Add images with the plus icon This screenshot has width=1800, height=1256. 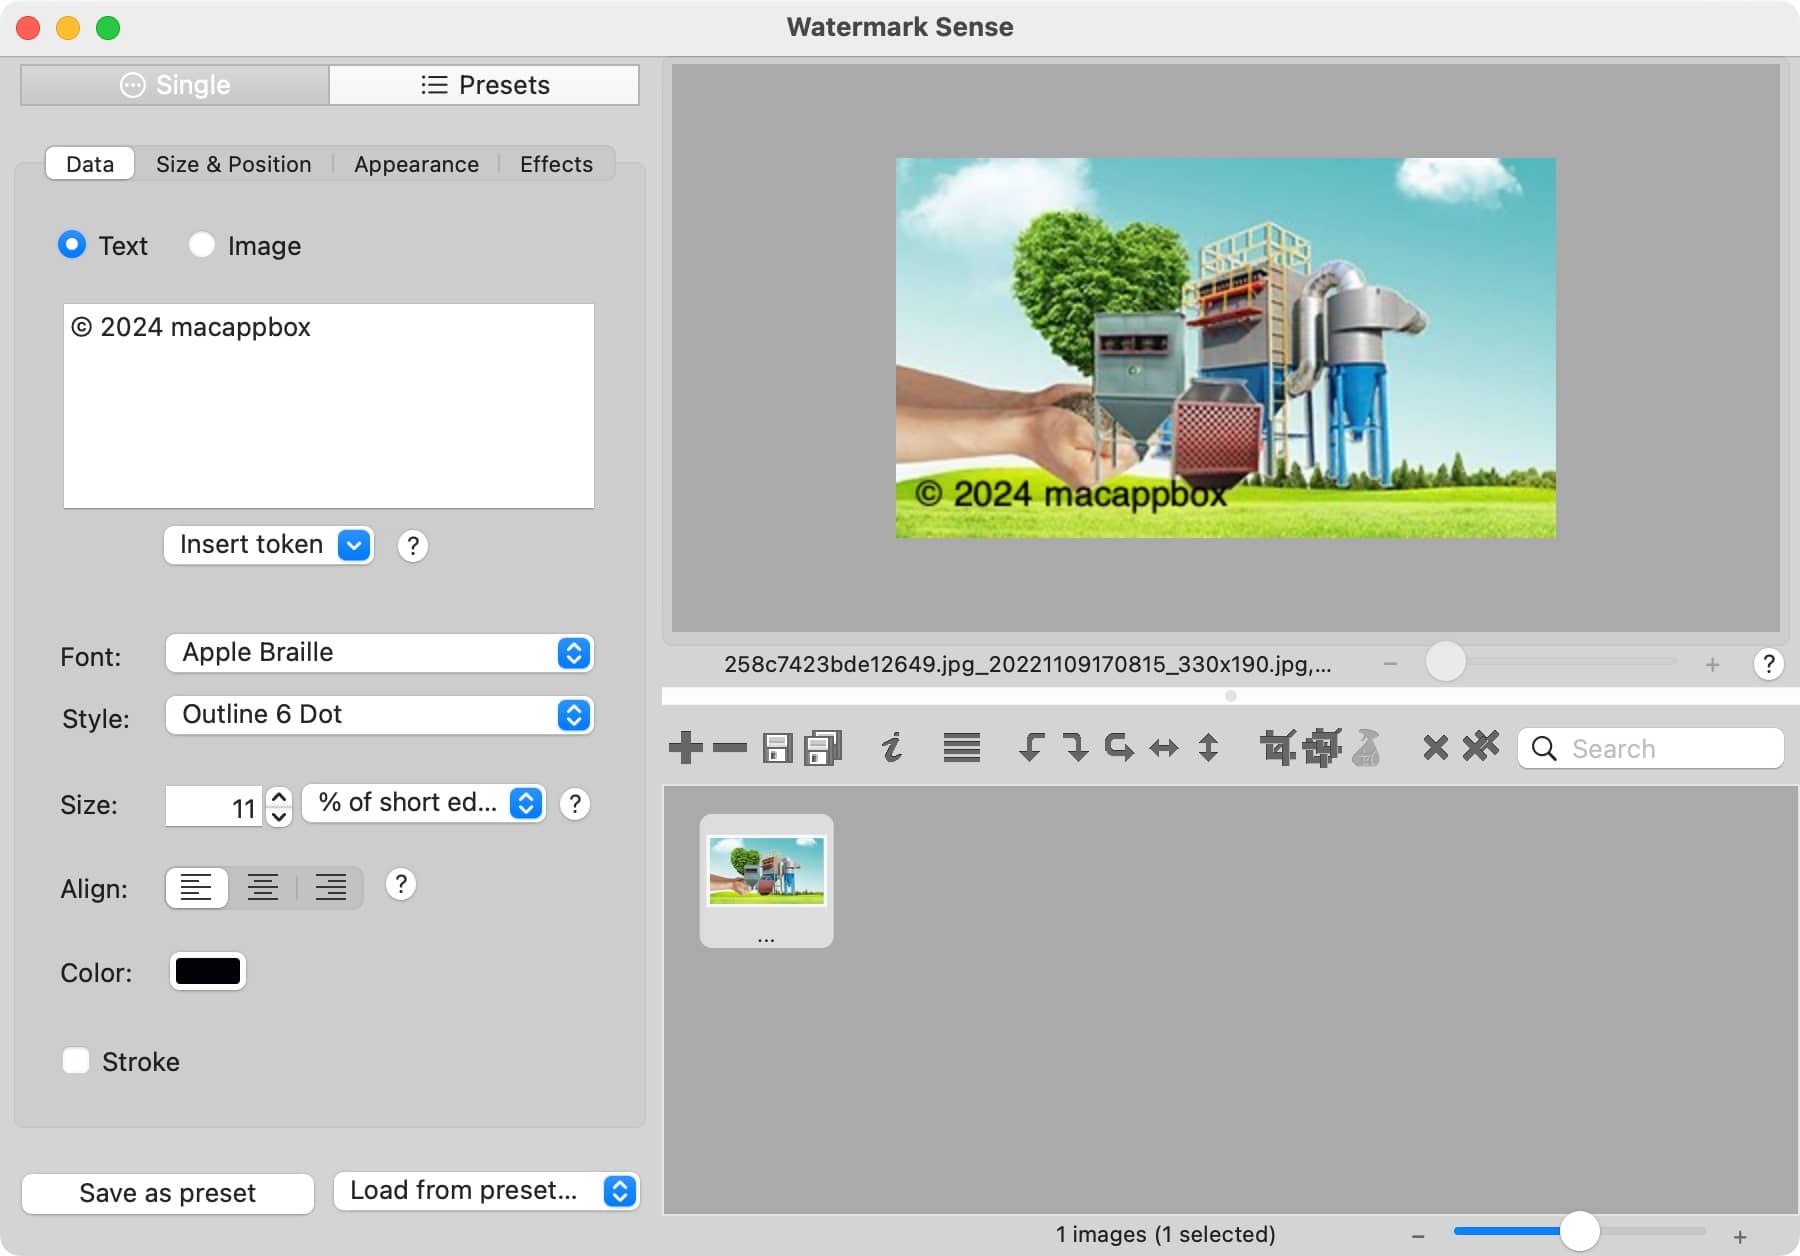coord(685,747)
